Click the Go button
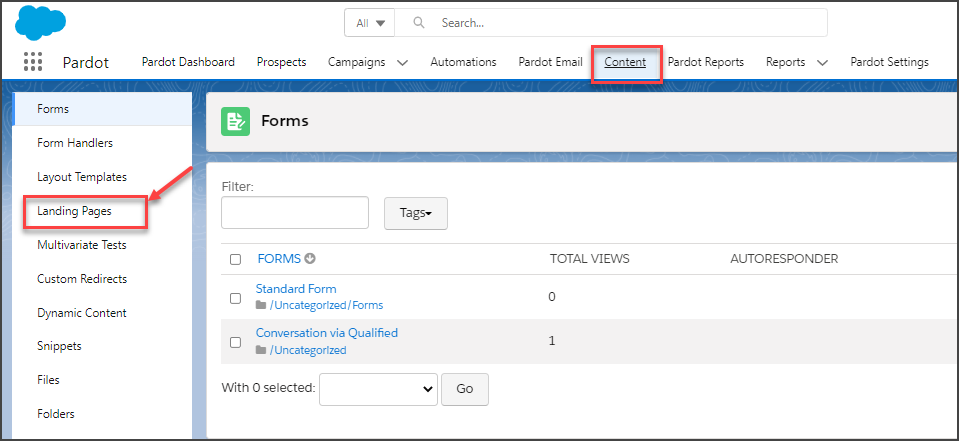The image size is (959, 441). pos(465,389)
